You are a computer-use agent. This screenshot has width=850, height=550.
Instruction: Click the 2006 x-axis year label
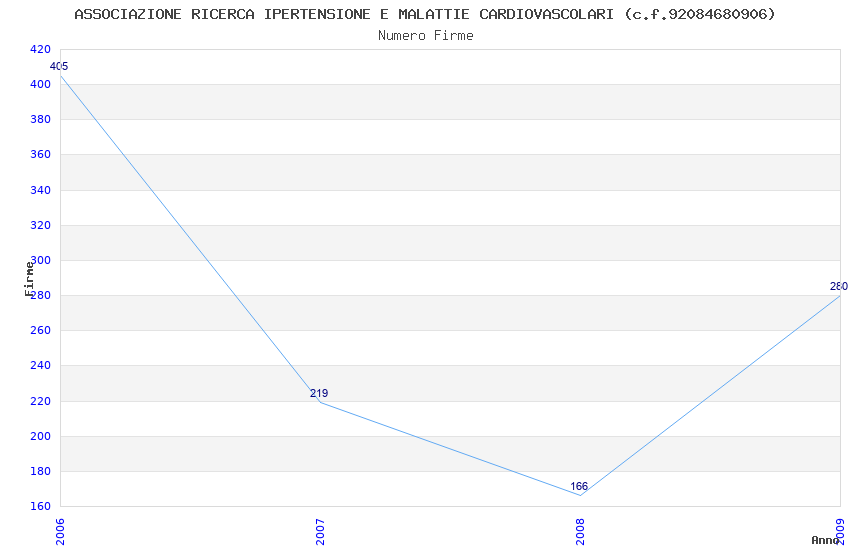coord(60,531)
